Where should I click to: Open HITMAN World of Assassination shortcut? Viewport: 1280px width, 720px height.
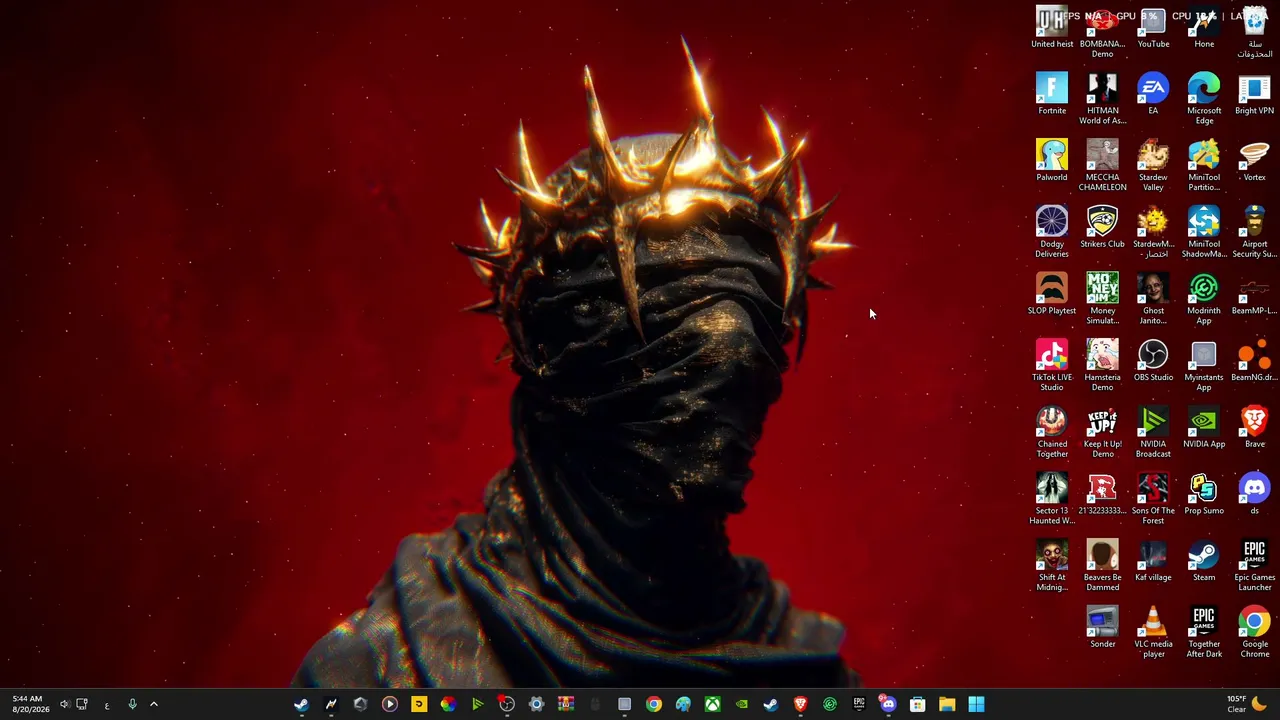1102,99
